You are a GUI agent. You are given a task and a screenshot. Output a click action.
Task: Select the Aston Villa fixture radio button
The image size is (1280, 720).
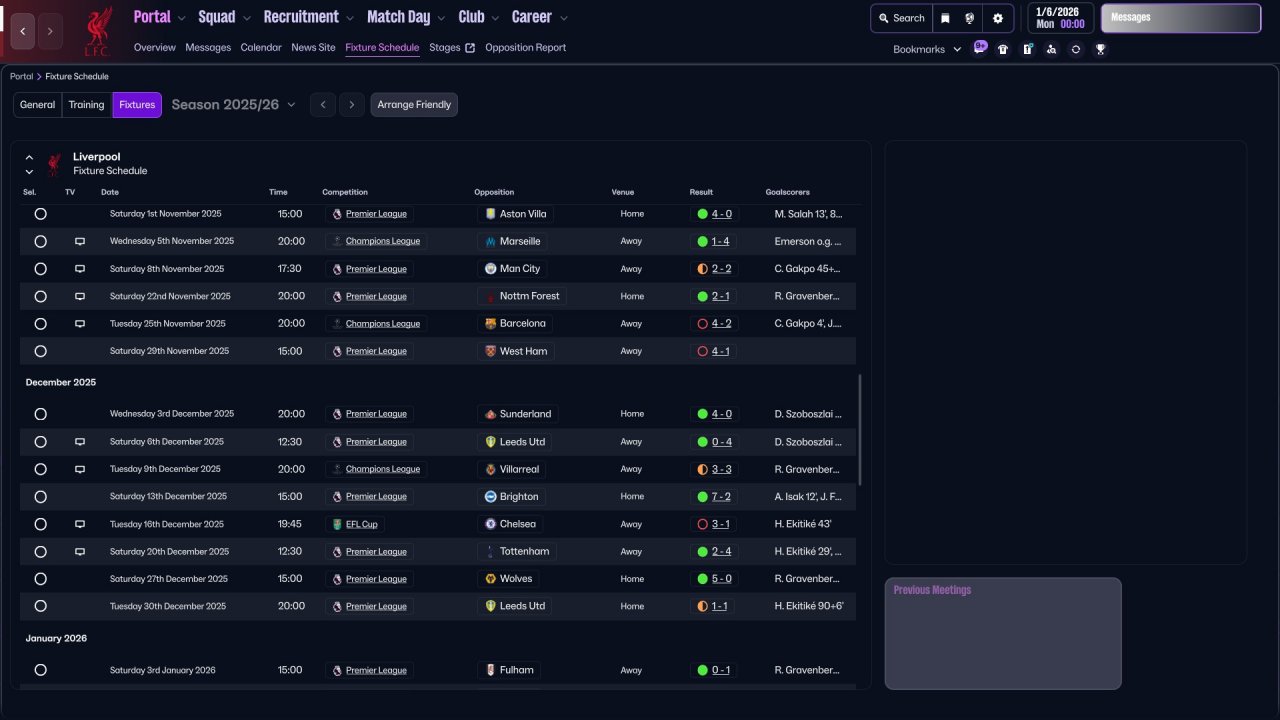pos(40,214)
